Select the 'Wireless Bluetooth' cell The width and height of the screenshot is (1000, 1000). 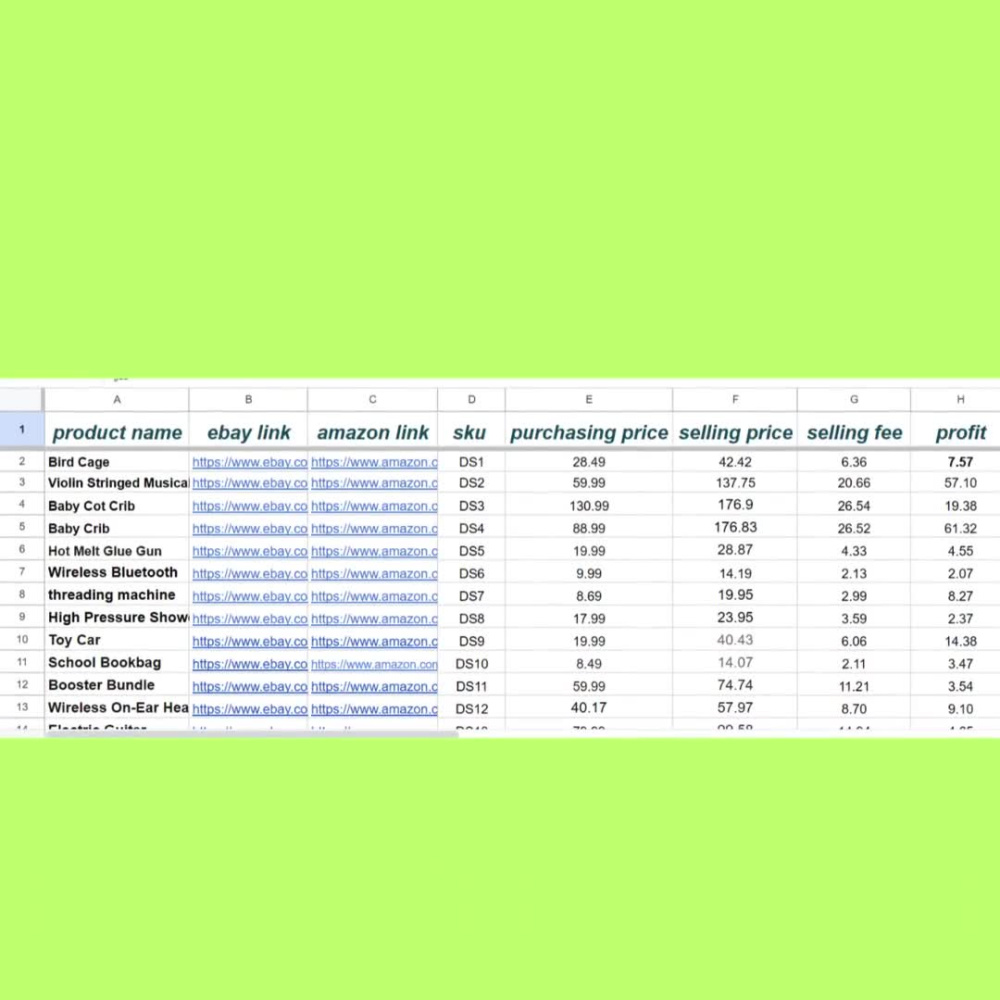[117, 572]
